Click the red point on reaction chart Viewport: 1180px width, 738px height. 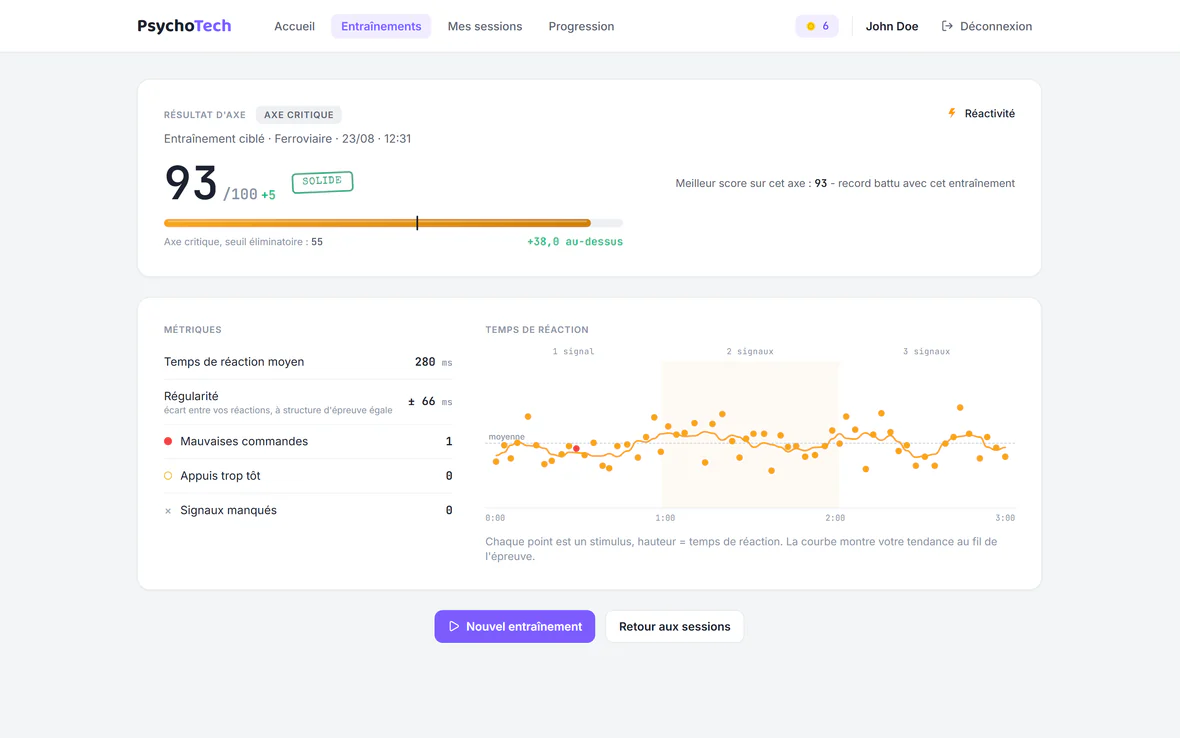pyautogui.click(x=576, y=448)
